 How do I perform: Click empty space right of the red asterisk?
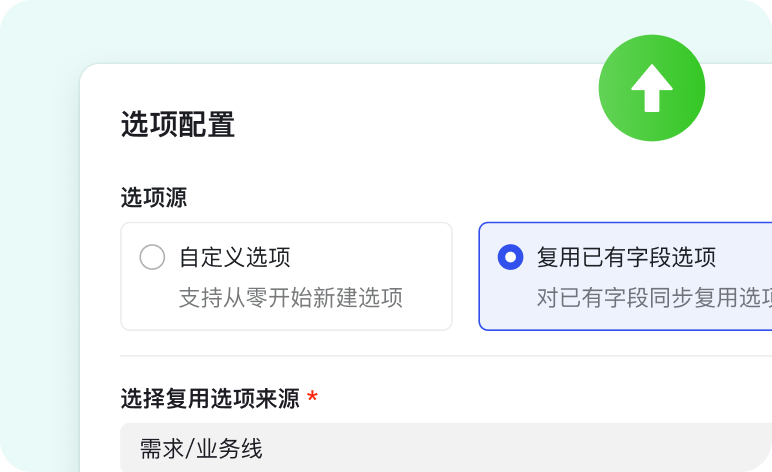500,399
